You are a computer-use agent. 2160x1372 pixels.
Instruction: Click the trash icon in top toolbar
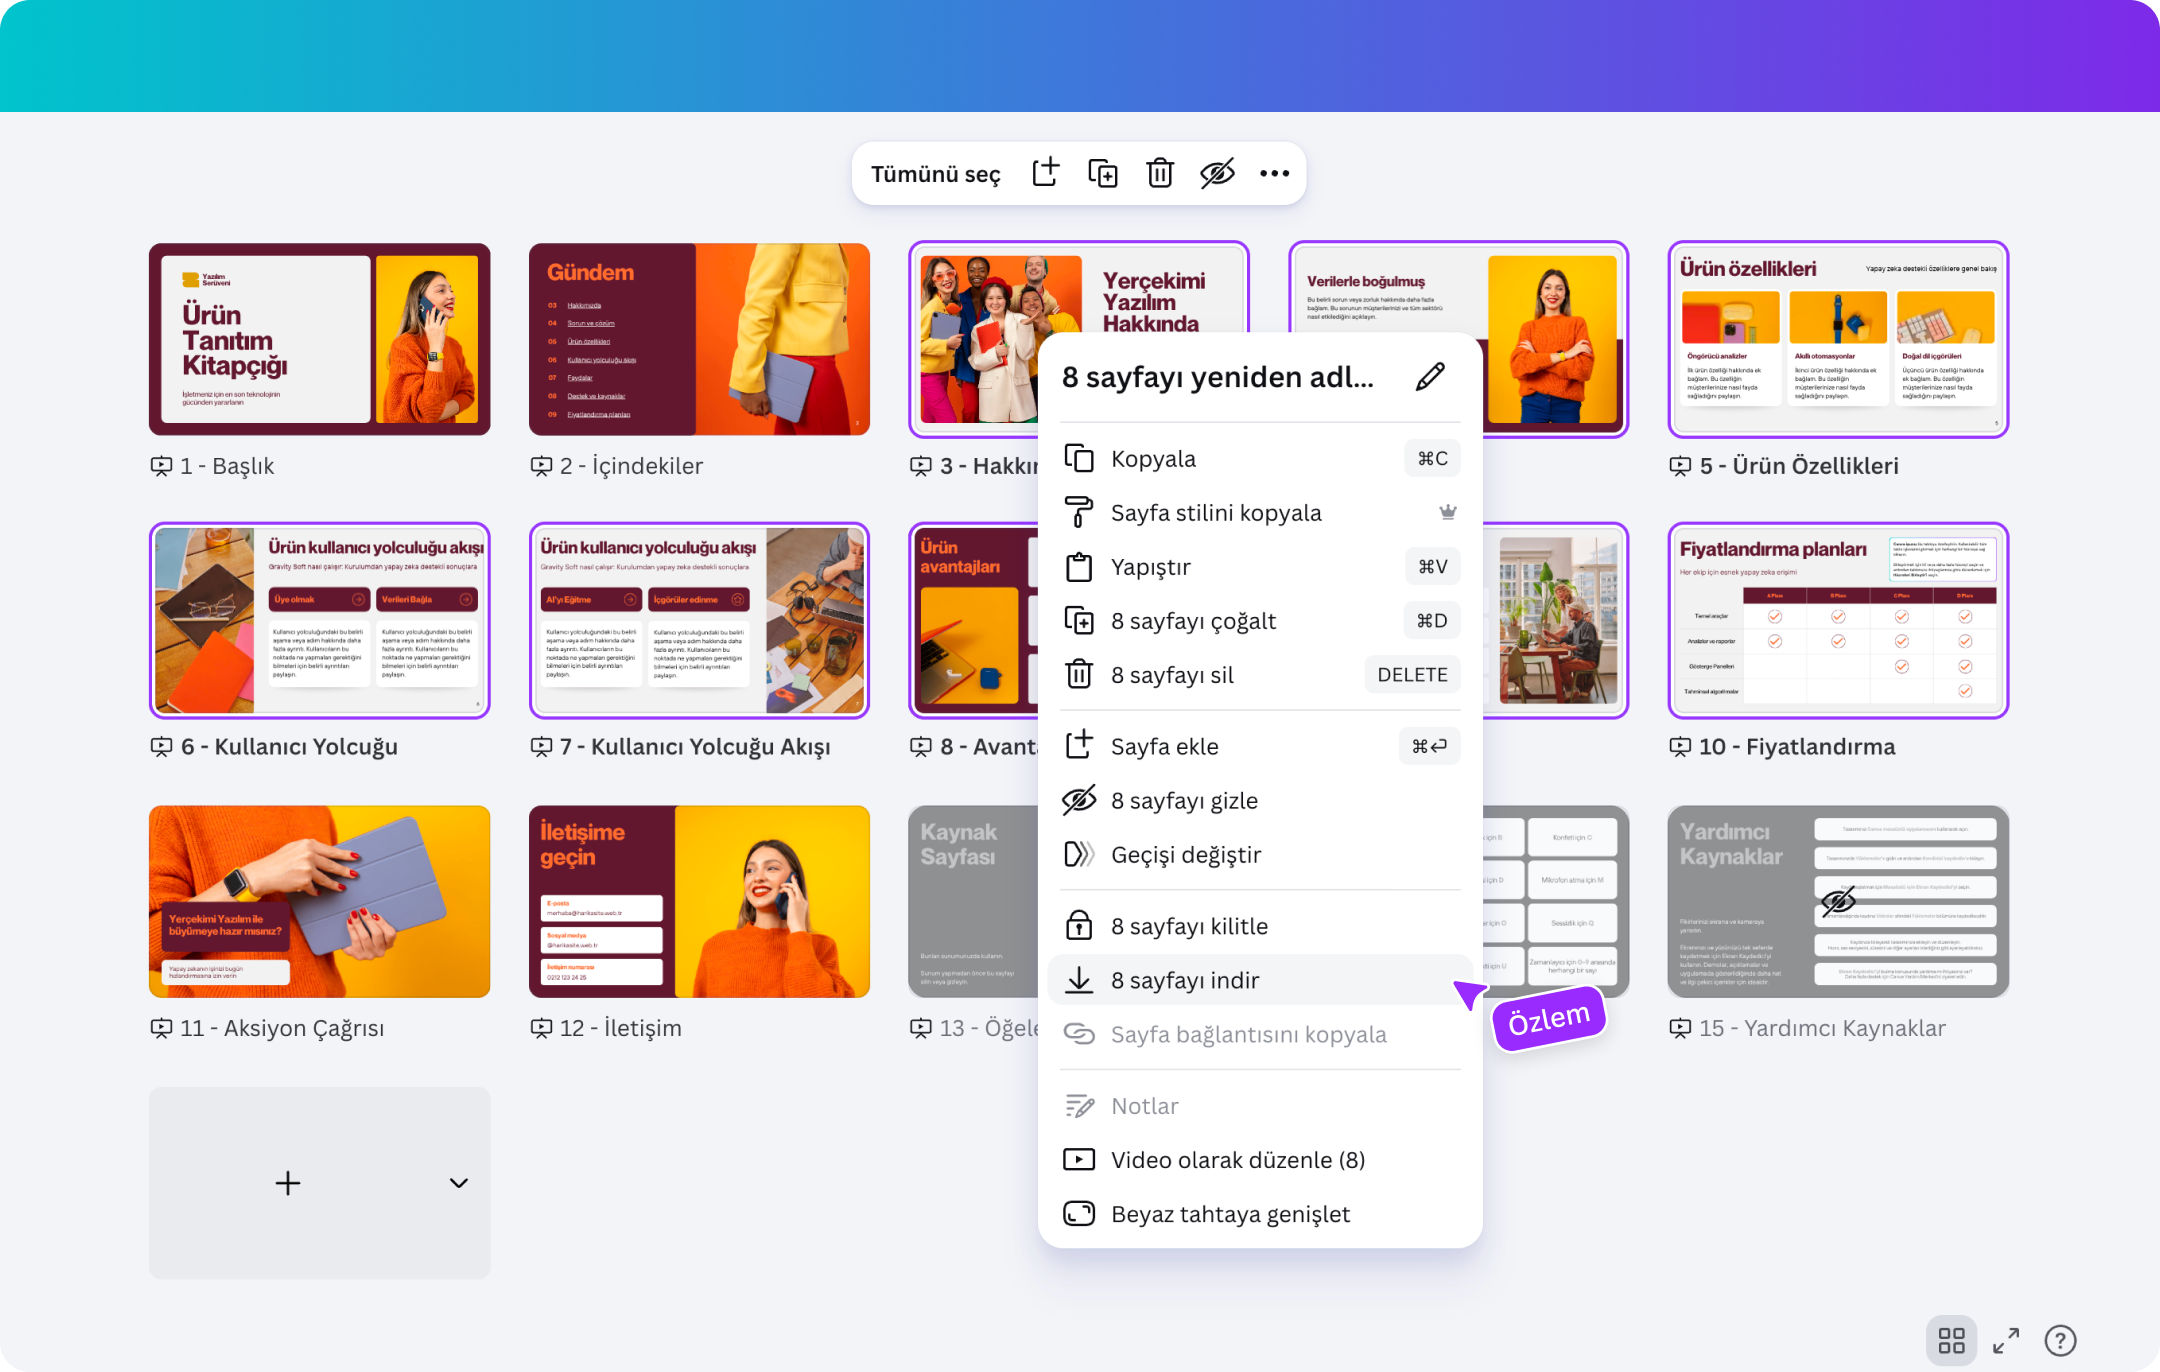click(1160, 173)
